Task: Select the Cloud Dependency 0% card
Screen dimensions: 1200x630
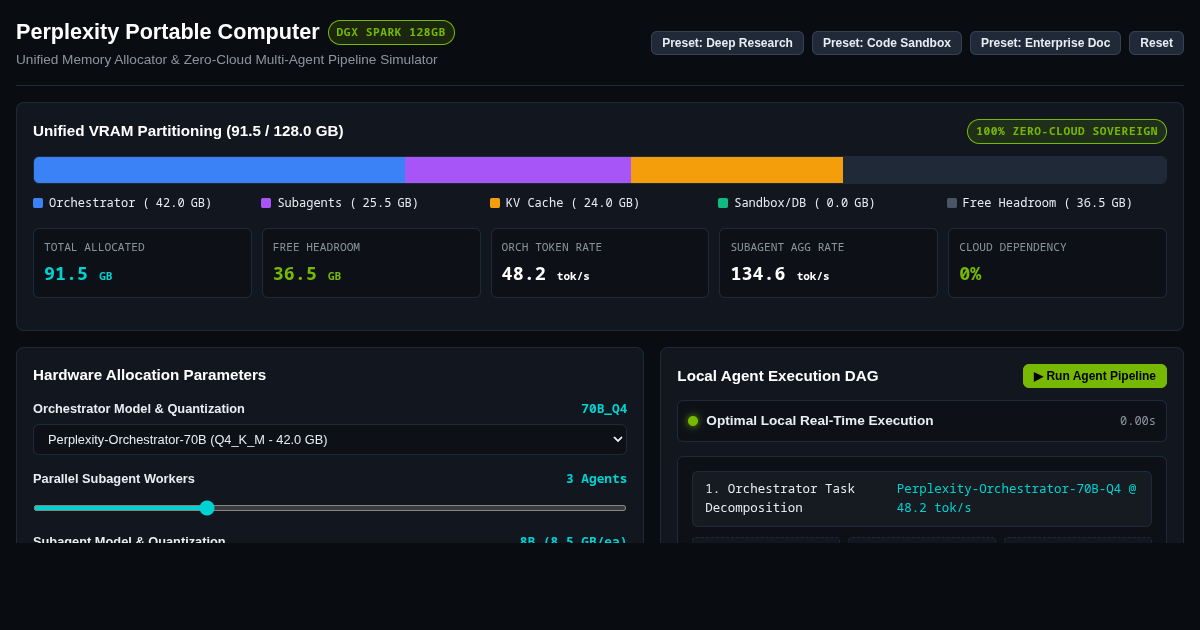Action: 1057,263
